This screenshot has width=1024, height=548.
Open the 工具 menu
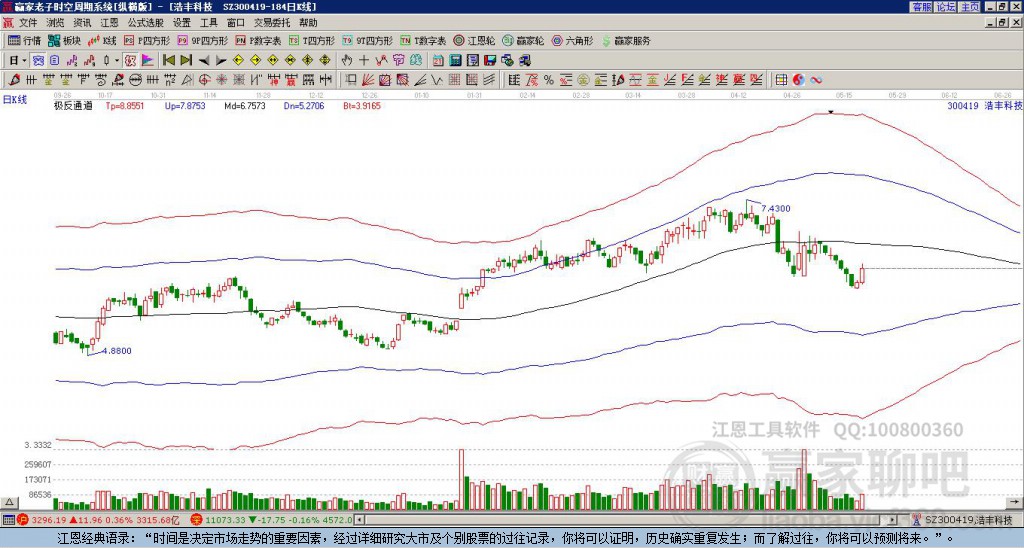pos(208,23)
